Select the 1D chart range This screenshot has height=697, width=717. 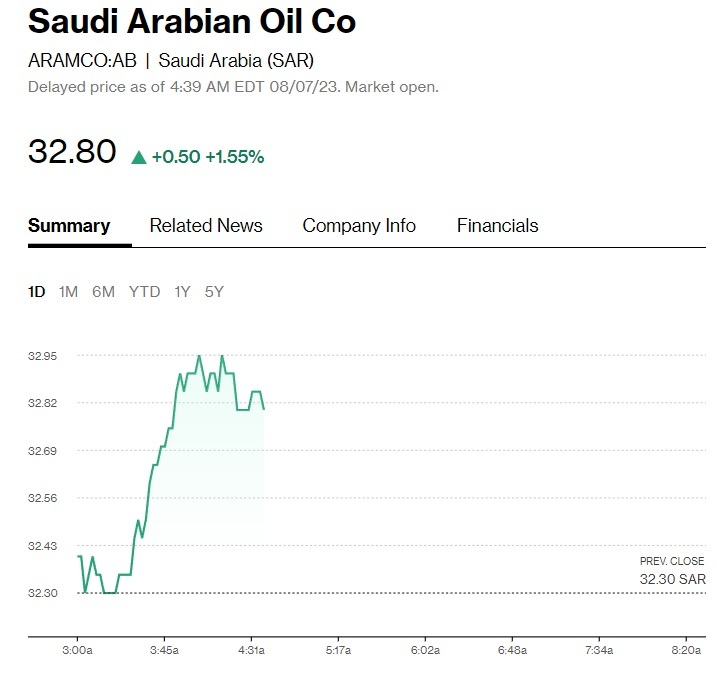37,292
